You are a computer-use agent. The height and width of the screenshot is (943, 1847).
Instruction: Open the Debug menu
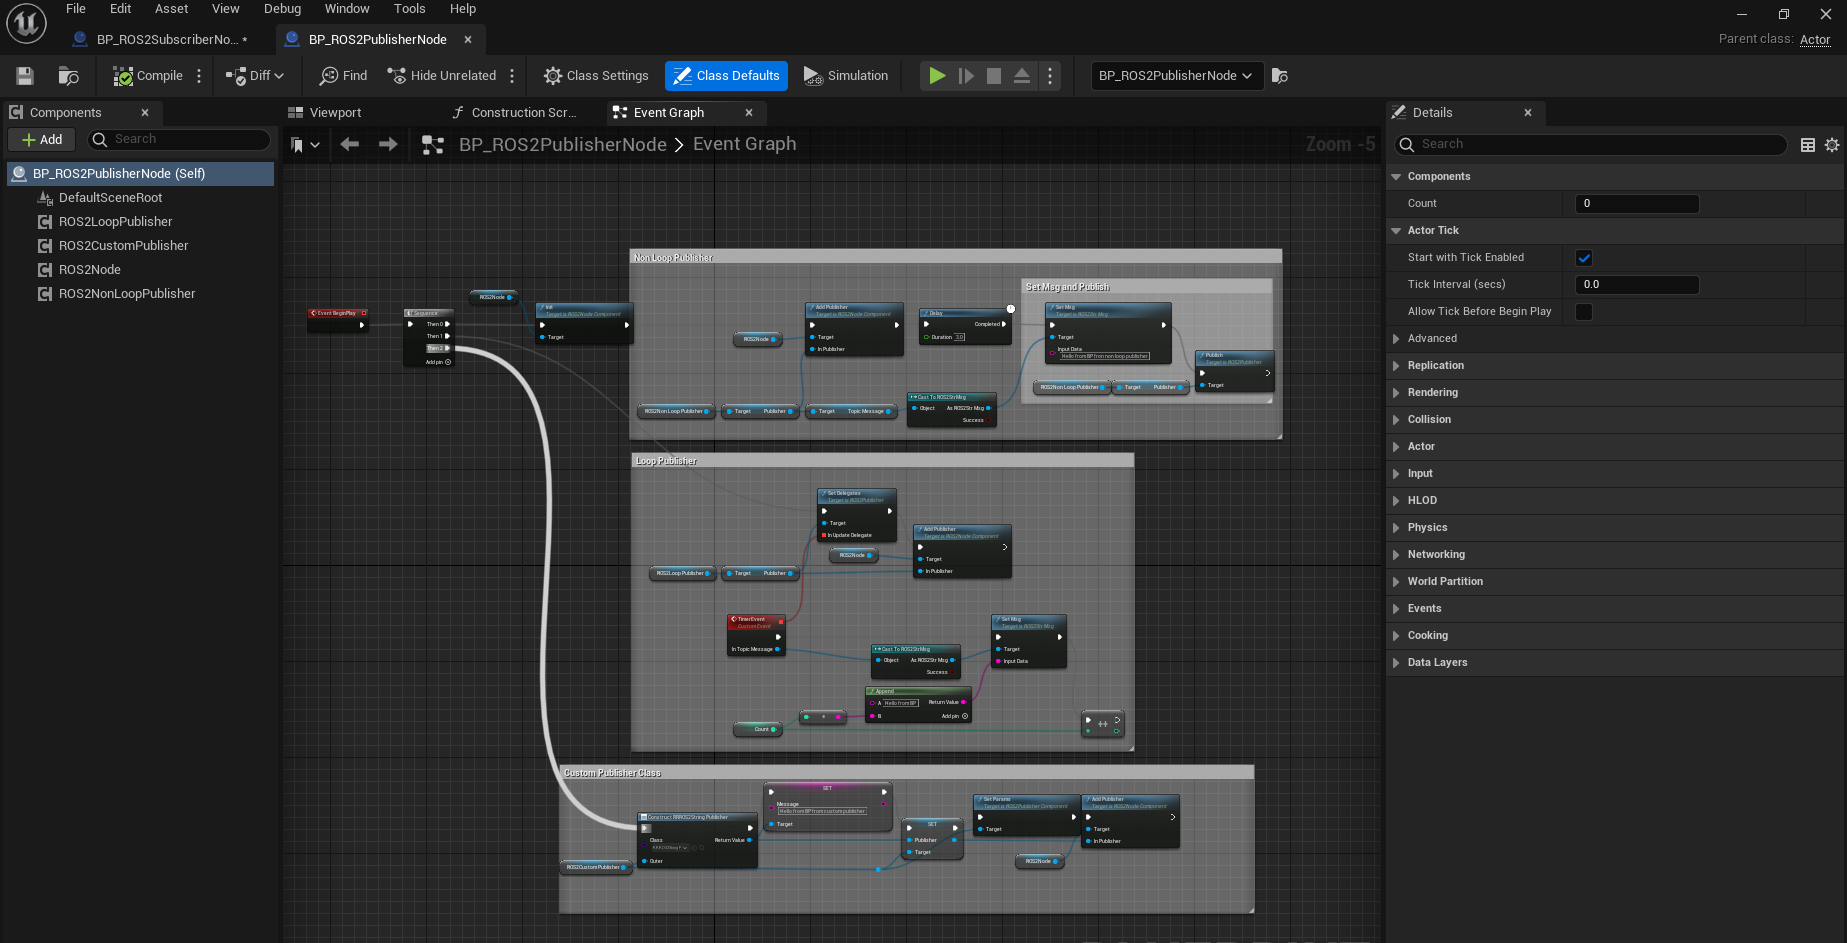tap(283, 9)
